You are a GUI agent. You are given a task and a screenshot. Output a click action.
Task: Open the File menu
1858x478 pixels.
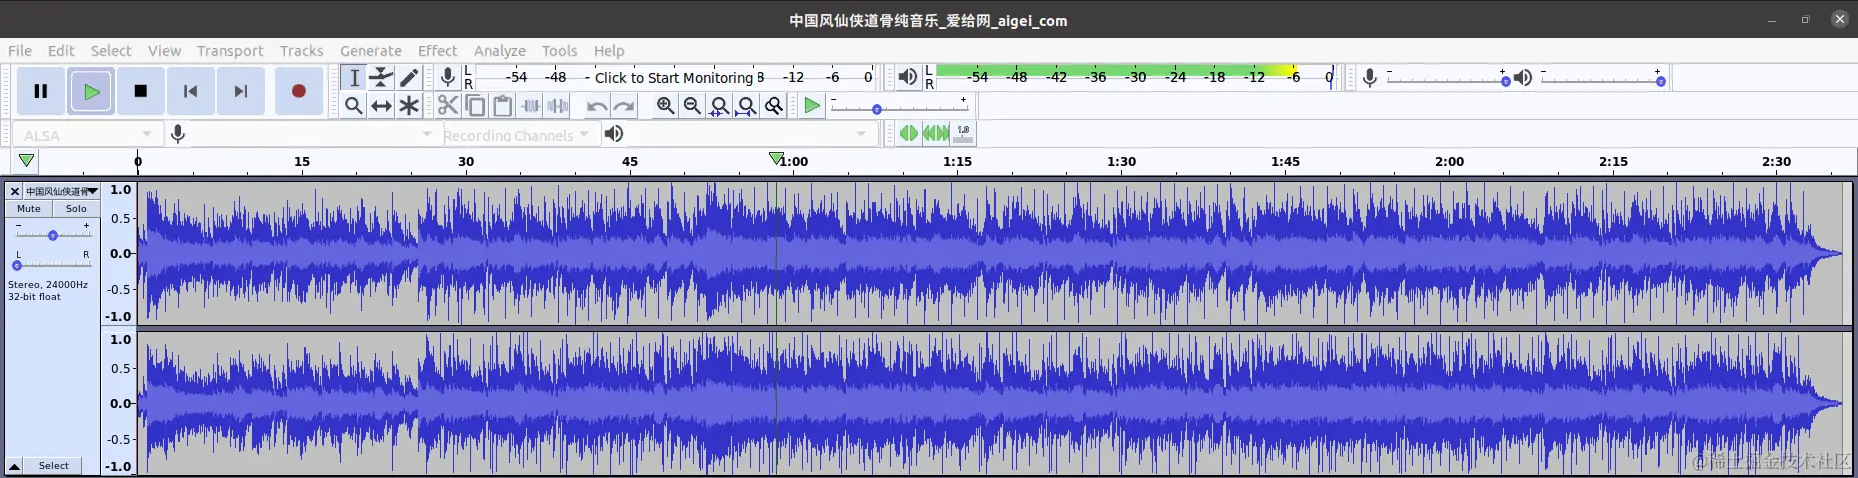[x=20, y=51]
